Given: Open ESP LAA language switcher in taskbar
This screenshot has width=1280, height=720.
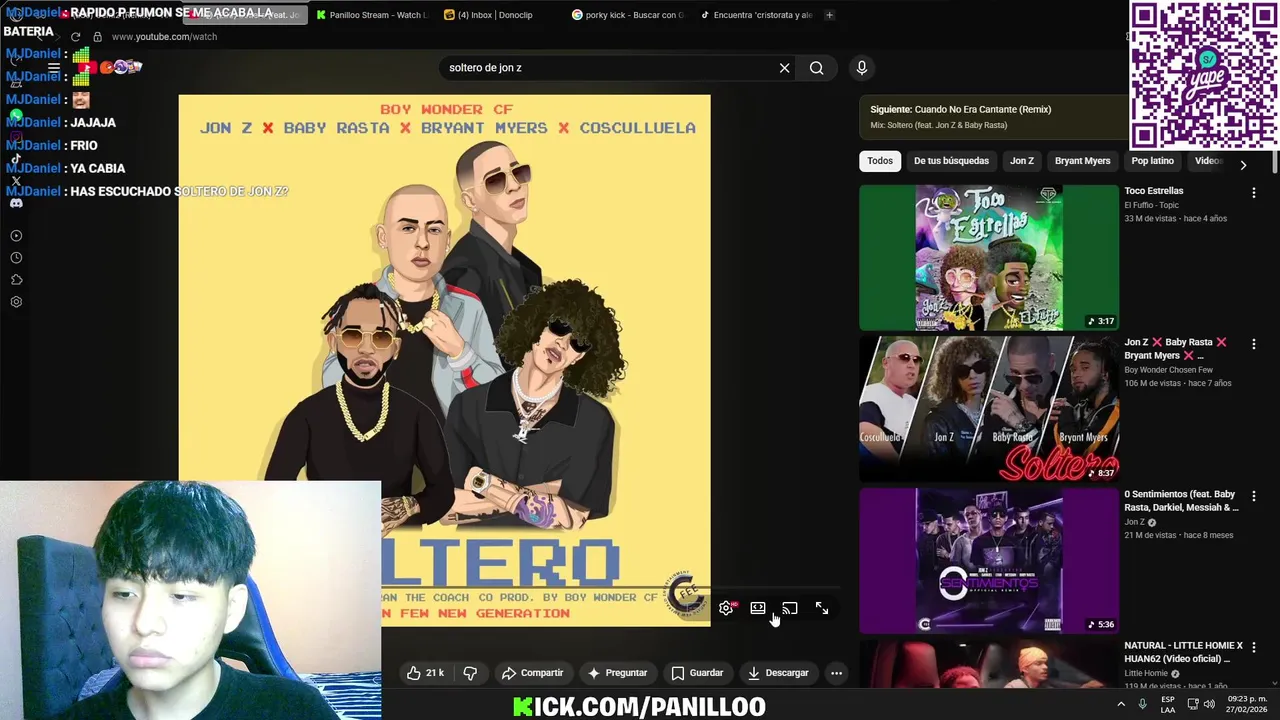Looking at the screenshot, I should pos(1168,704).
